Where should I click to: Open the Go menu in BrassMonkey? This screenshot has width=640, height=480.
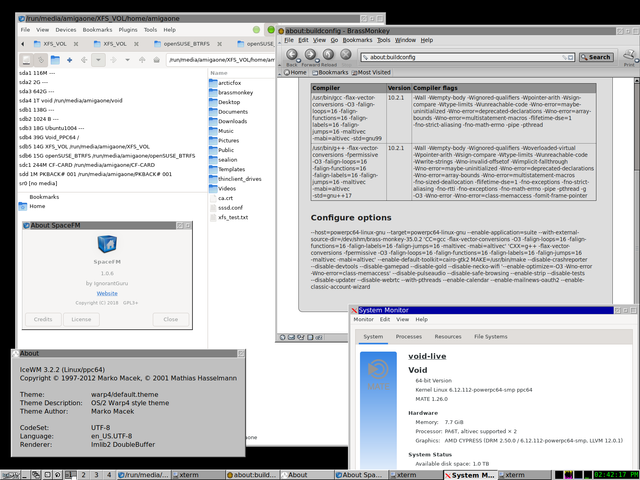[x=334, y=40]
